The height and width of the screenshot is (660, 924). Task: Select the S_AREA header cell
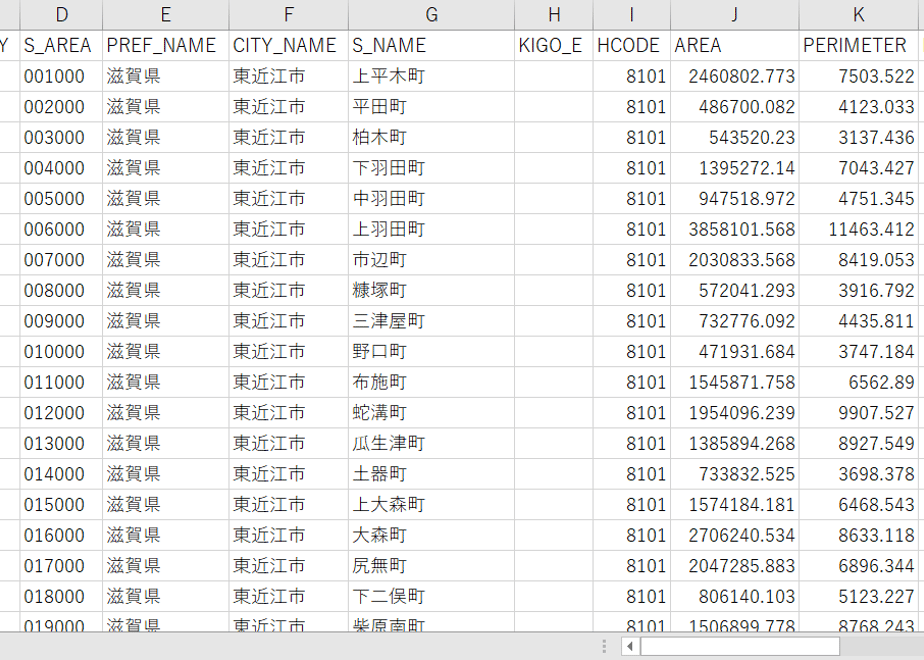tap(61, 45)
